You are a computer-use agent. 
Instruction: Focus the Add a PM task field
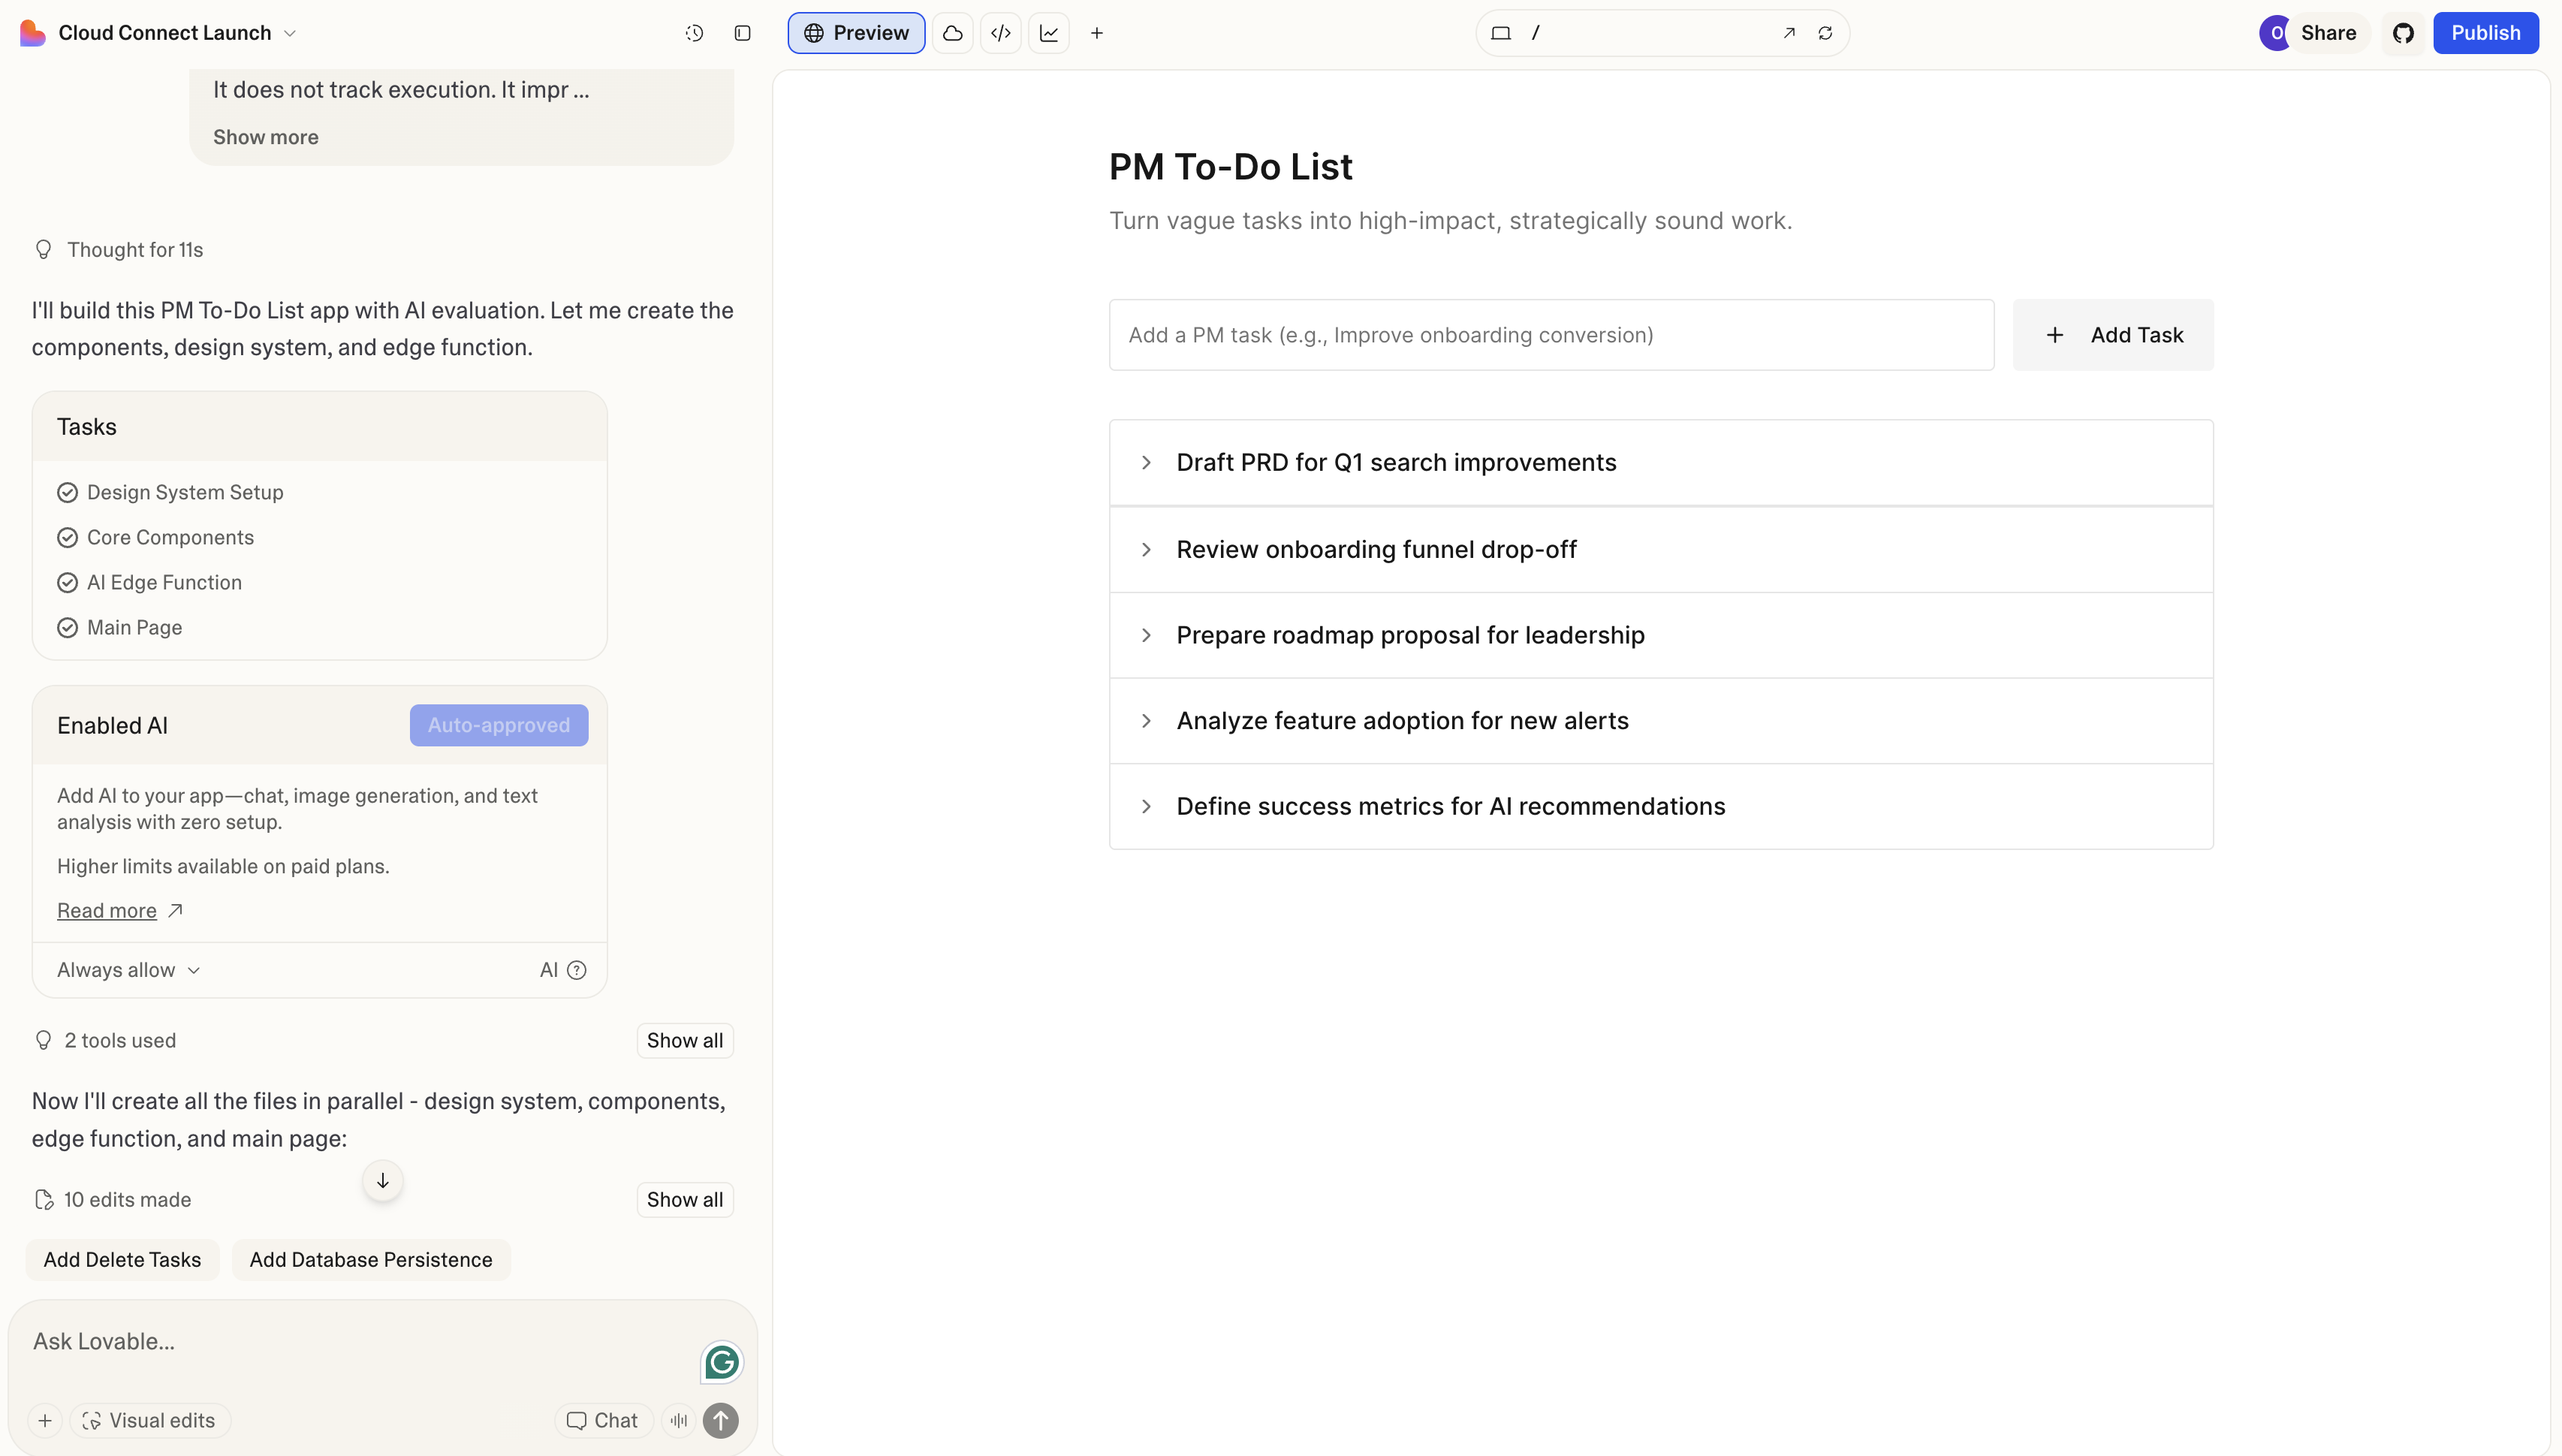(x=1551, y=335)
